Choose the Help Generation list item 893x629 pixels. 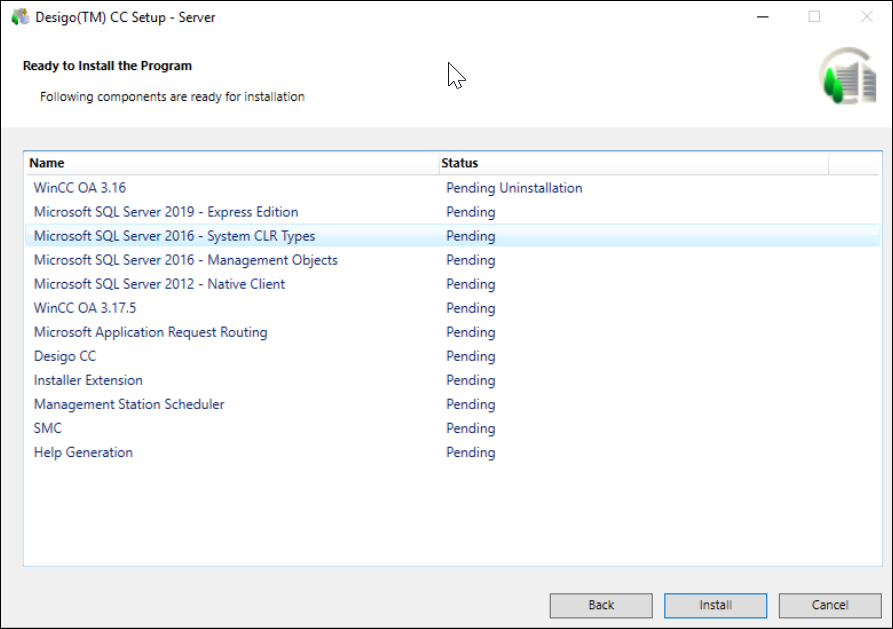tap(83, 452)
